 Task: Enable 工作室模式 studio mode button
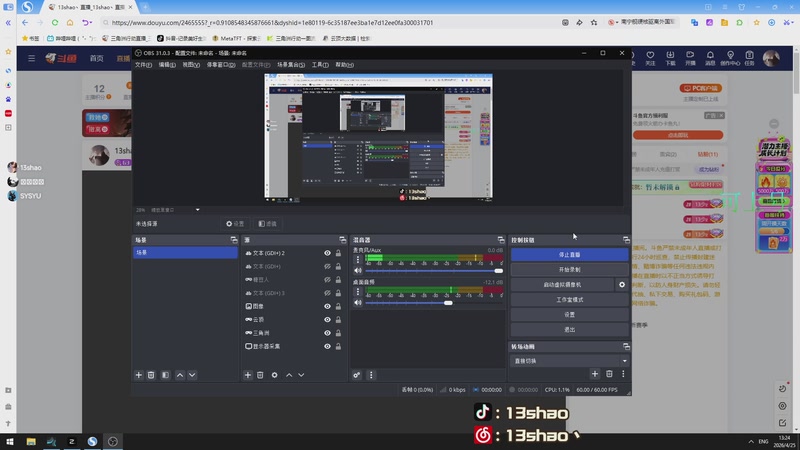pos(569,299)
